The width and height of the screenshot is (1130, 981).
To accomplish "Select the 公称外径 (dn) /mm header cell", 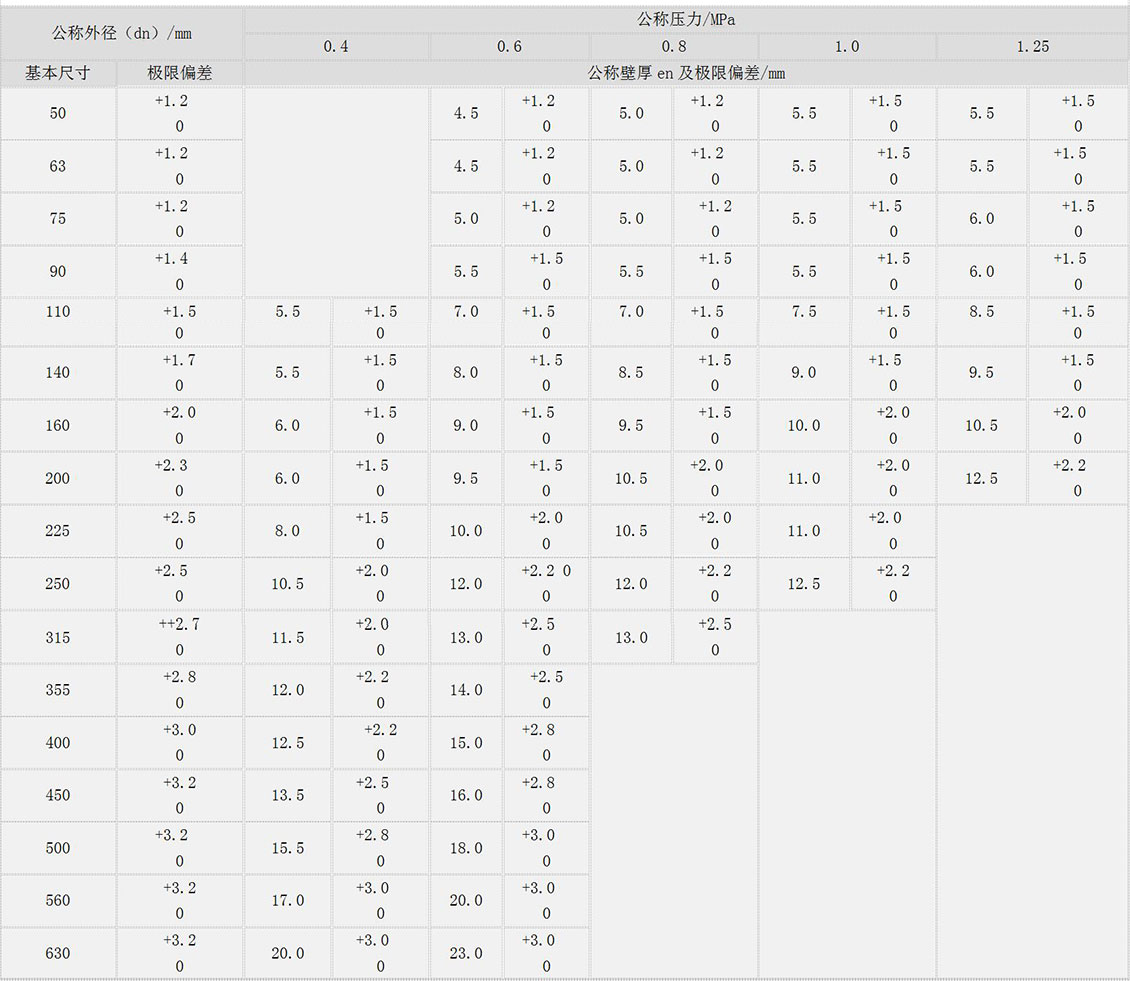I will coord(121,33).
